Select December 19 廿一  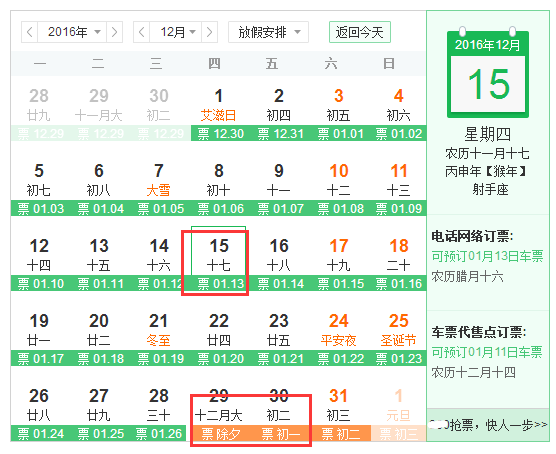[x=39, y=330]
